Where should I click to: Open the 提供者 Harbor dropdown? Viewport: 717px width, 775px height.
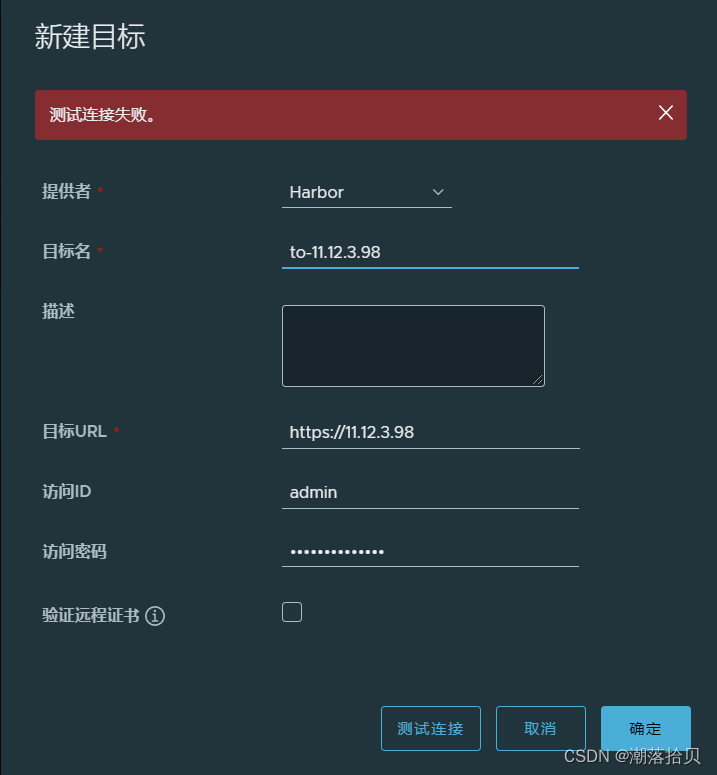click(x=367, y=192)
